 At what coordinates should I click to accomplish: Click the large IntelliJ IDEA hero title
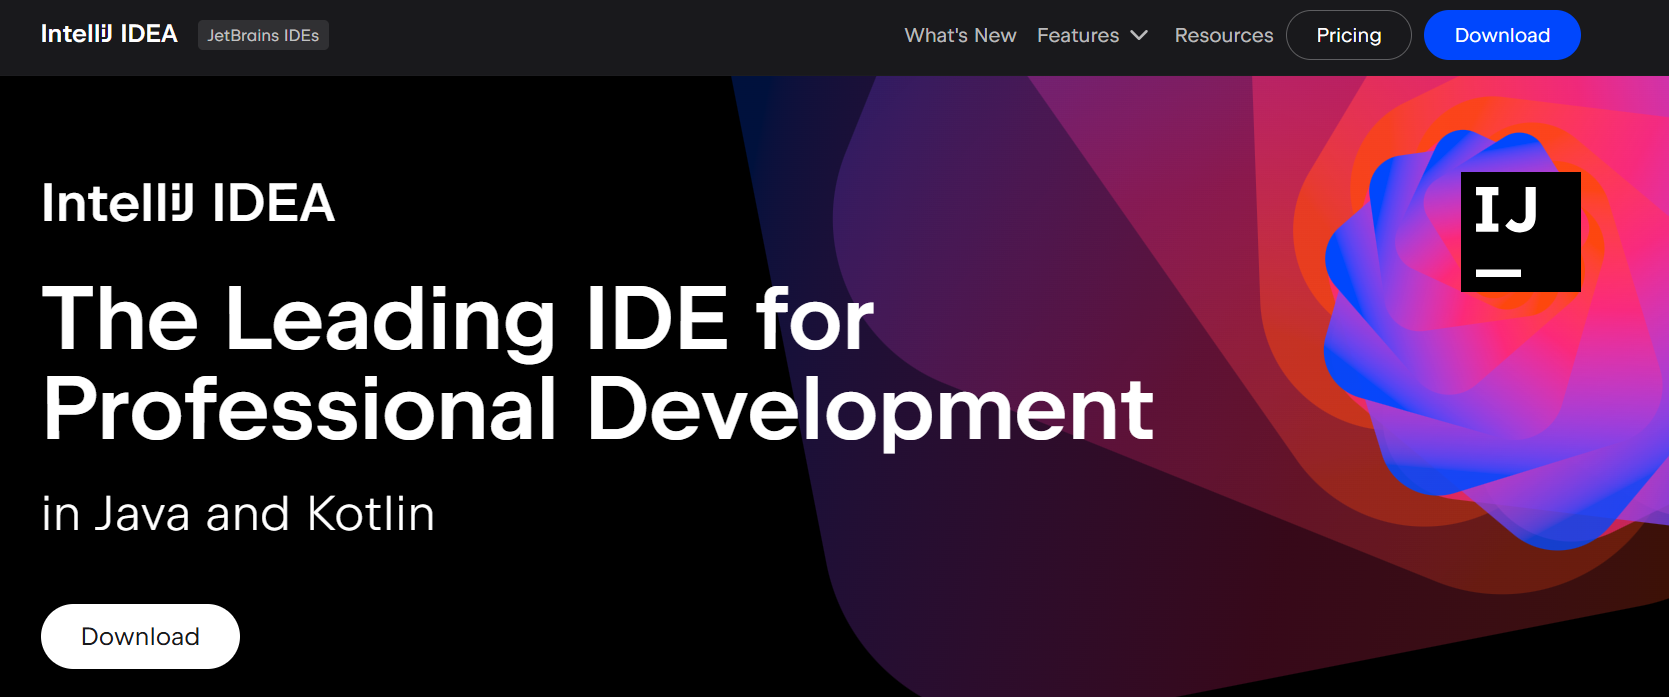(188, 203)
